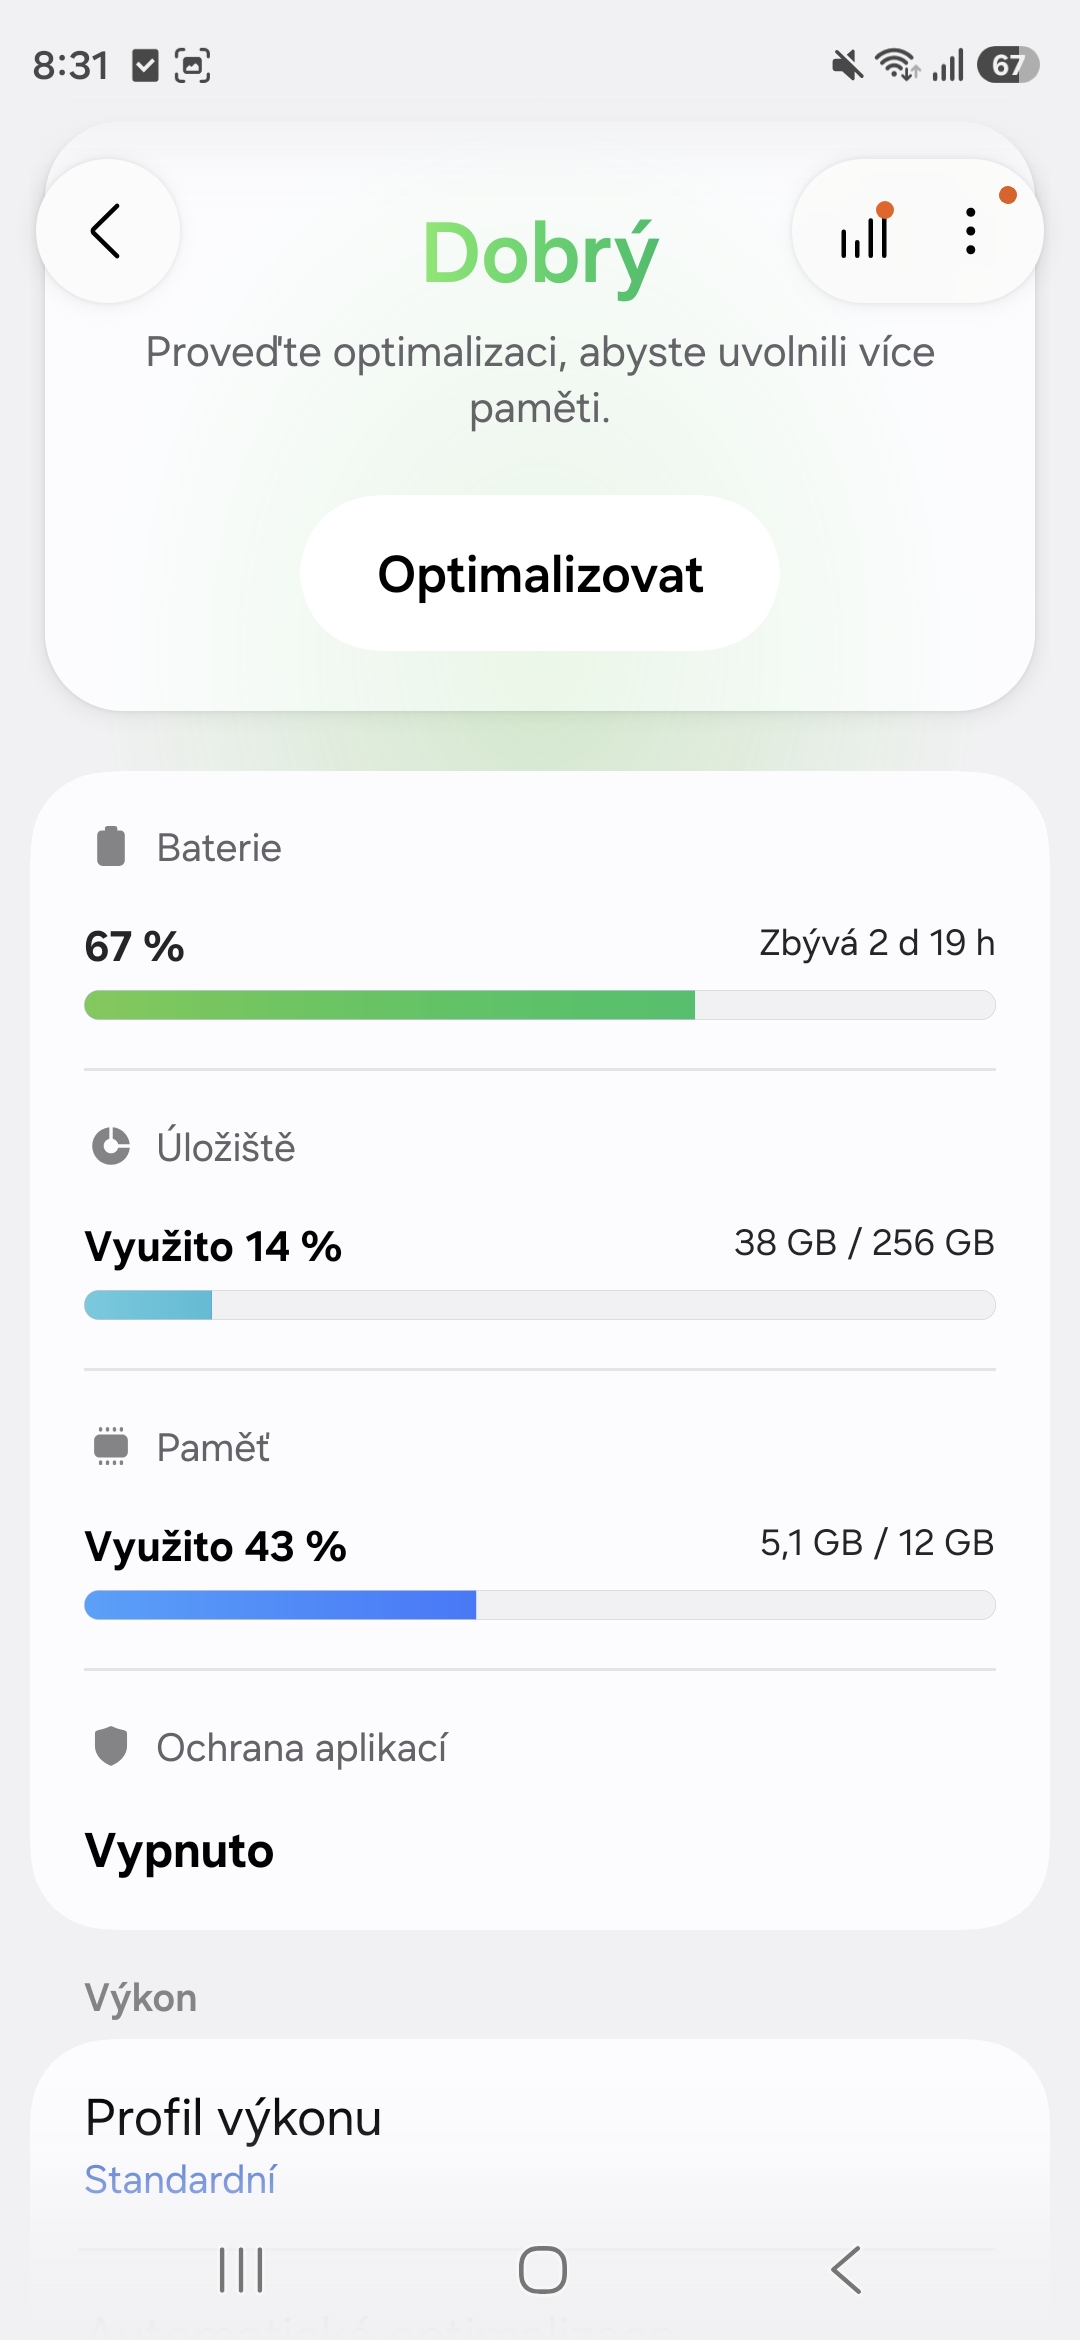
Task: Tap the storage pie icon beside Úložiště
Action: coord(111,1146)
